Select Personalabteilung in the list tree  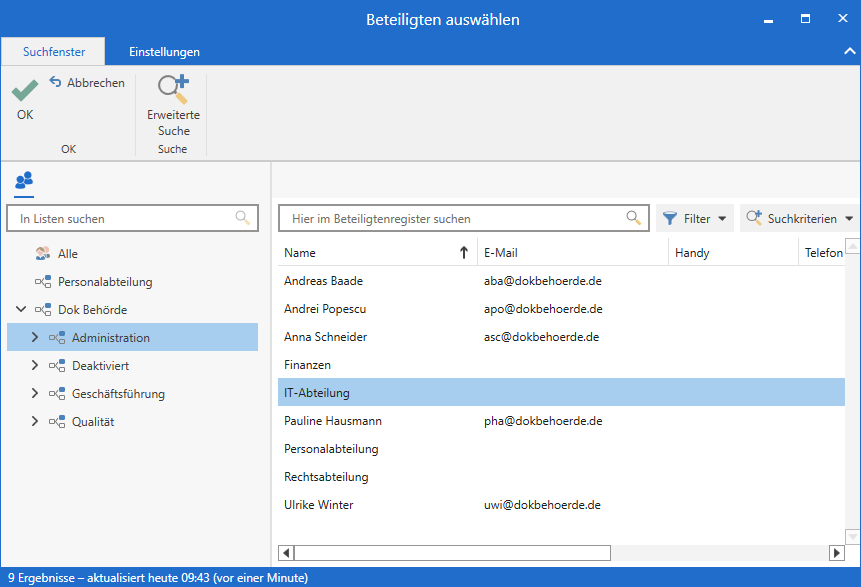coord(104,282)
